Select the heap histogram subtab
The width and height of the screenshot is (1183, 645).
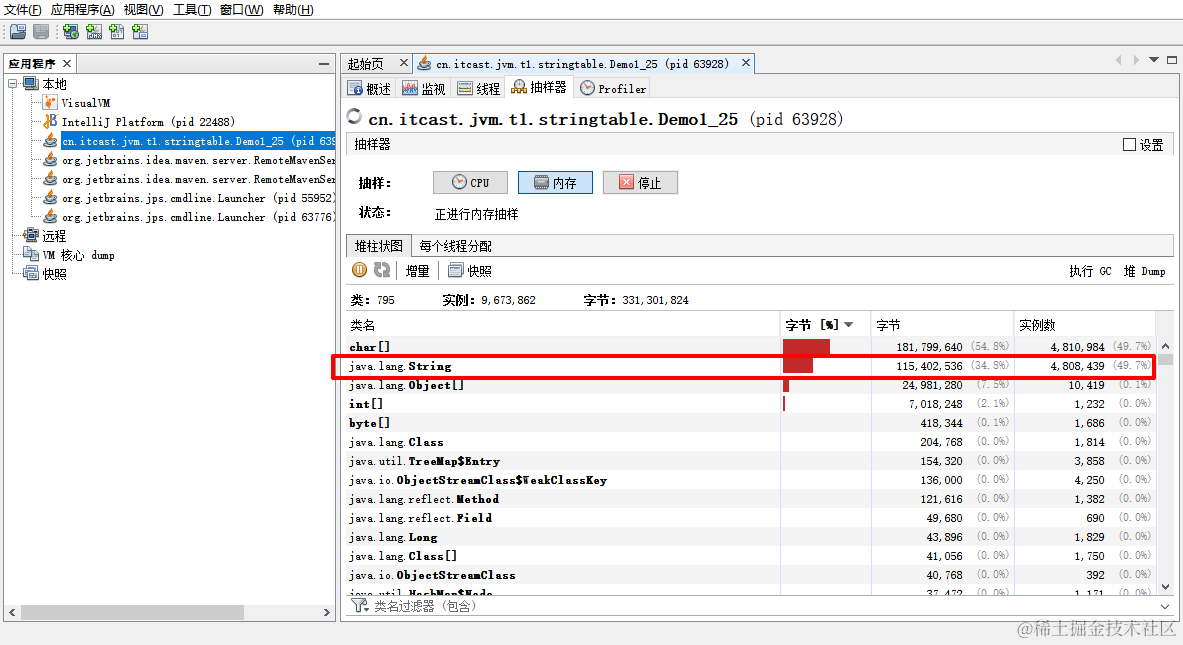tap(379, 246)
